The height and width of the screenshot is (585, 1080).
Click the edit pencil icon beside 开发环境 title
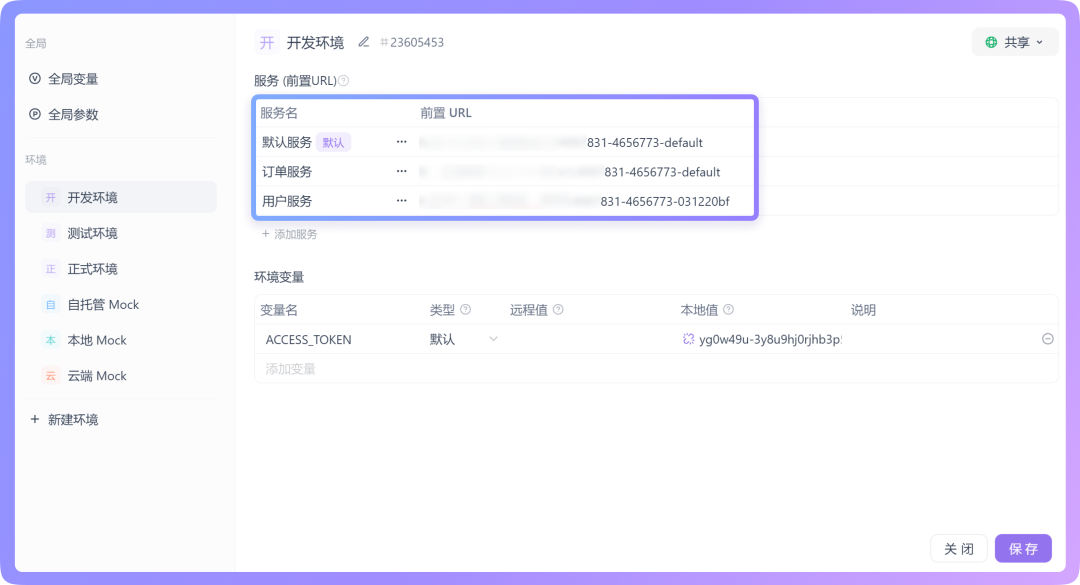point(363,42)
